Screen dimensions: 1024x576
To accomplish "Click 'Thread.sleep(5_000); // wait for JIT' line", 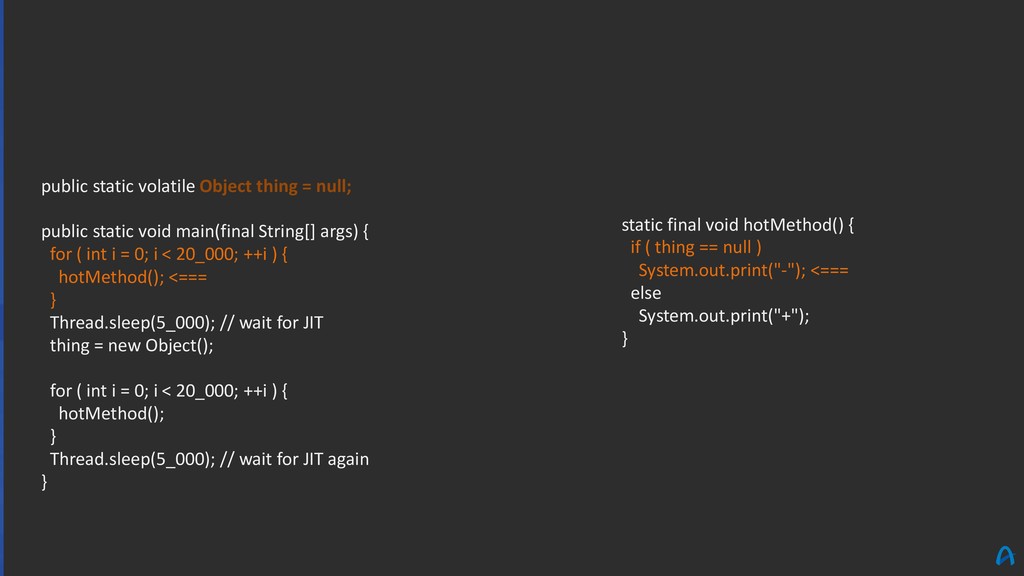I will click(186, 323).
